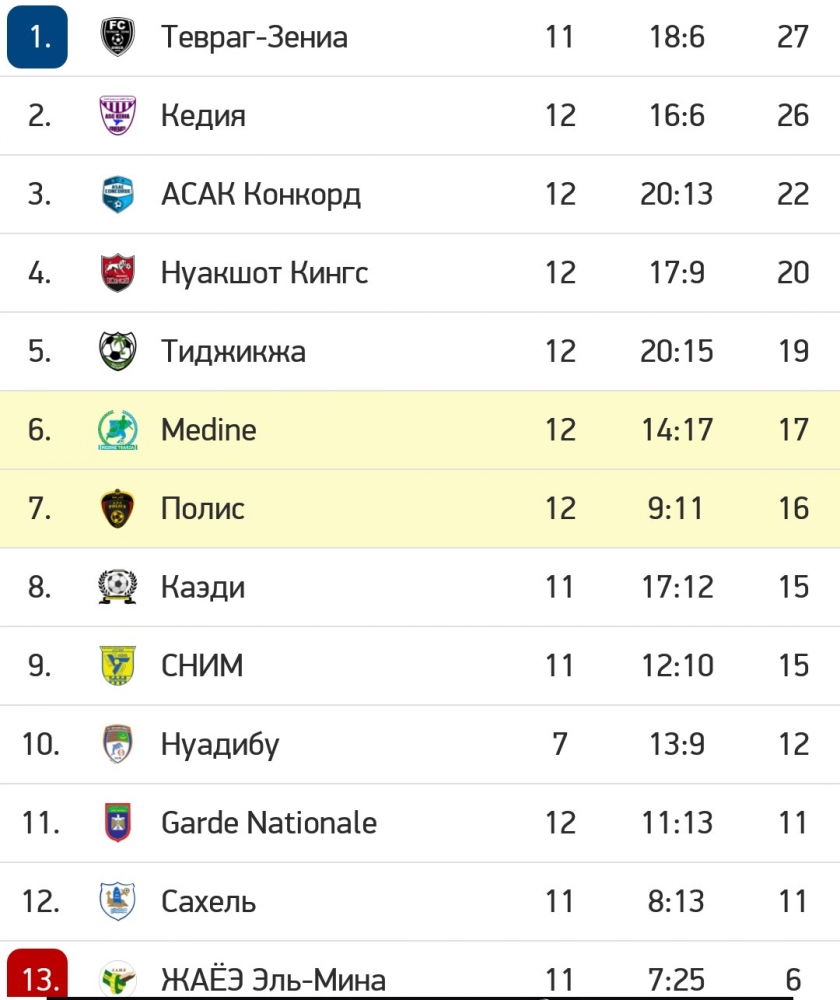Select the Medine green team logo
Screen dimensions: 840x1000
[118, 430]
